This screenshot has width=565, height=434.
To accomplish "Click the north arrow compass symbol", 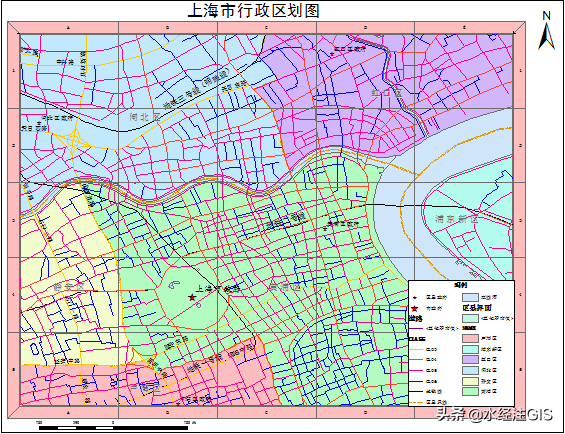I will click(x=547, y=31).
